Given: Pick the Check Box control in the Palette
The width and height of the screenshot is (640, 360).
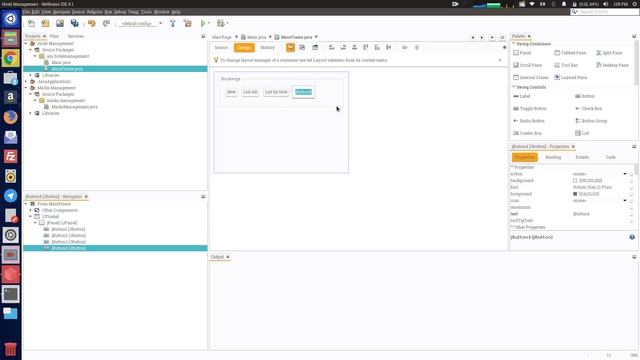Looking at the screenshot, I should pyautogui.click(x=589, y=108).
